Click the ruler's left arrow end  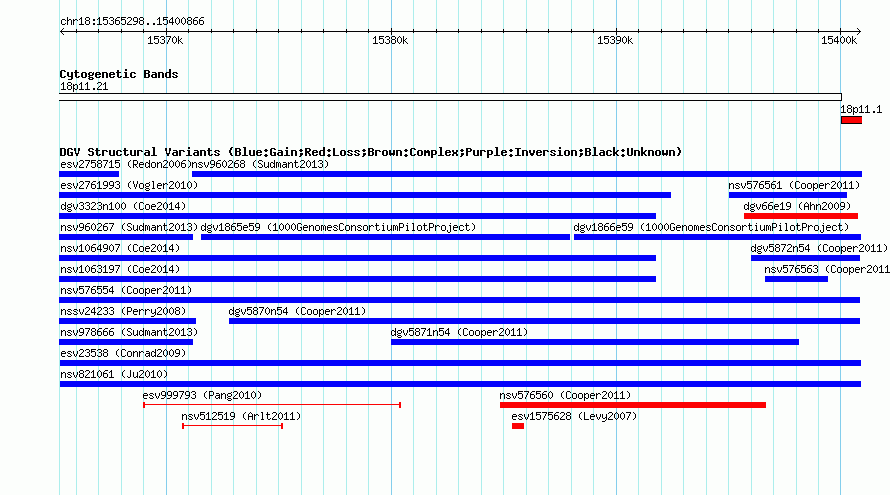tap(62, 32)
